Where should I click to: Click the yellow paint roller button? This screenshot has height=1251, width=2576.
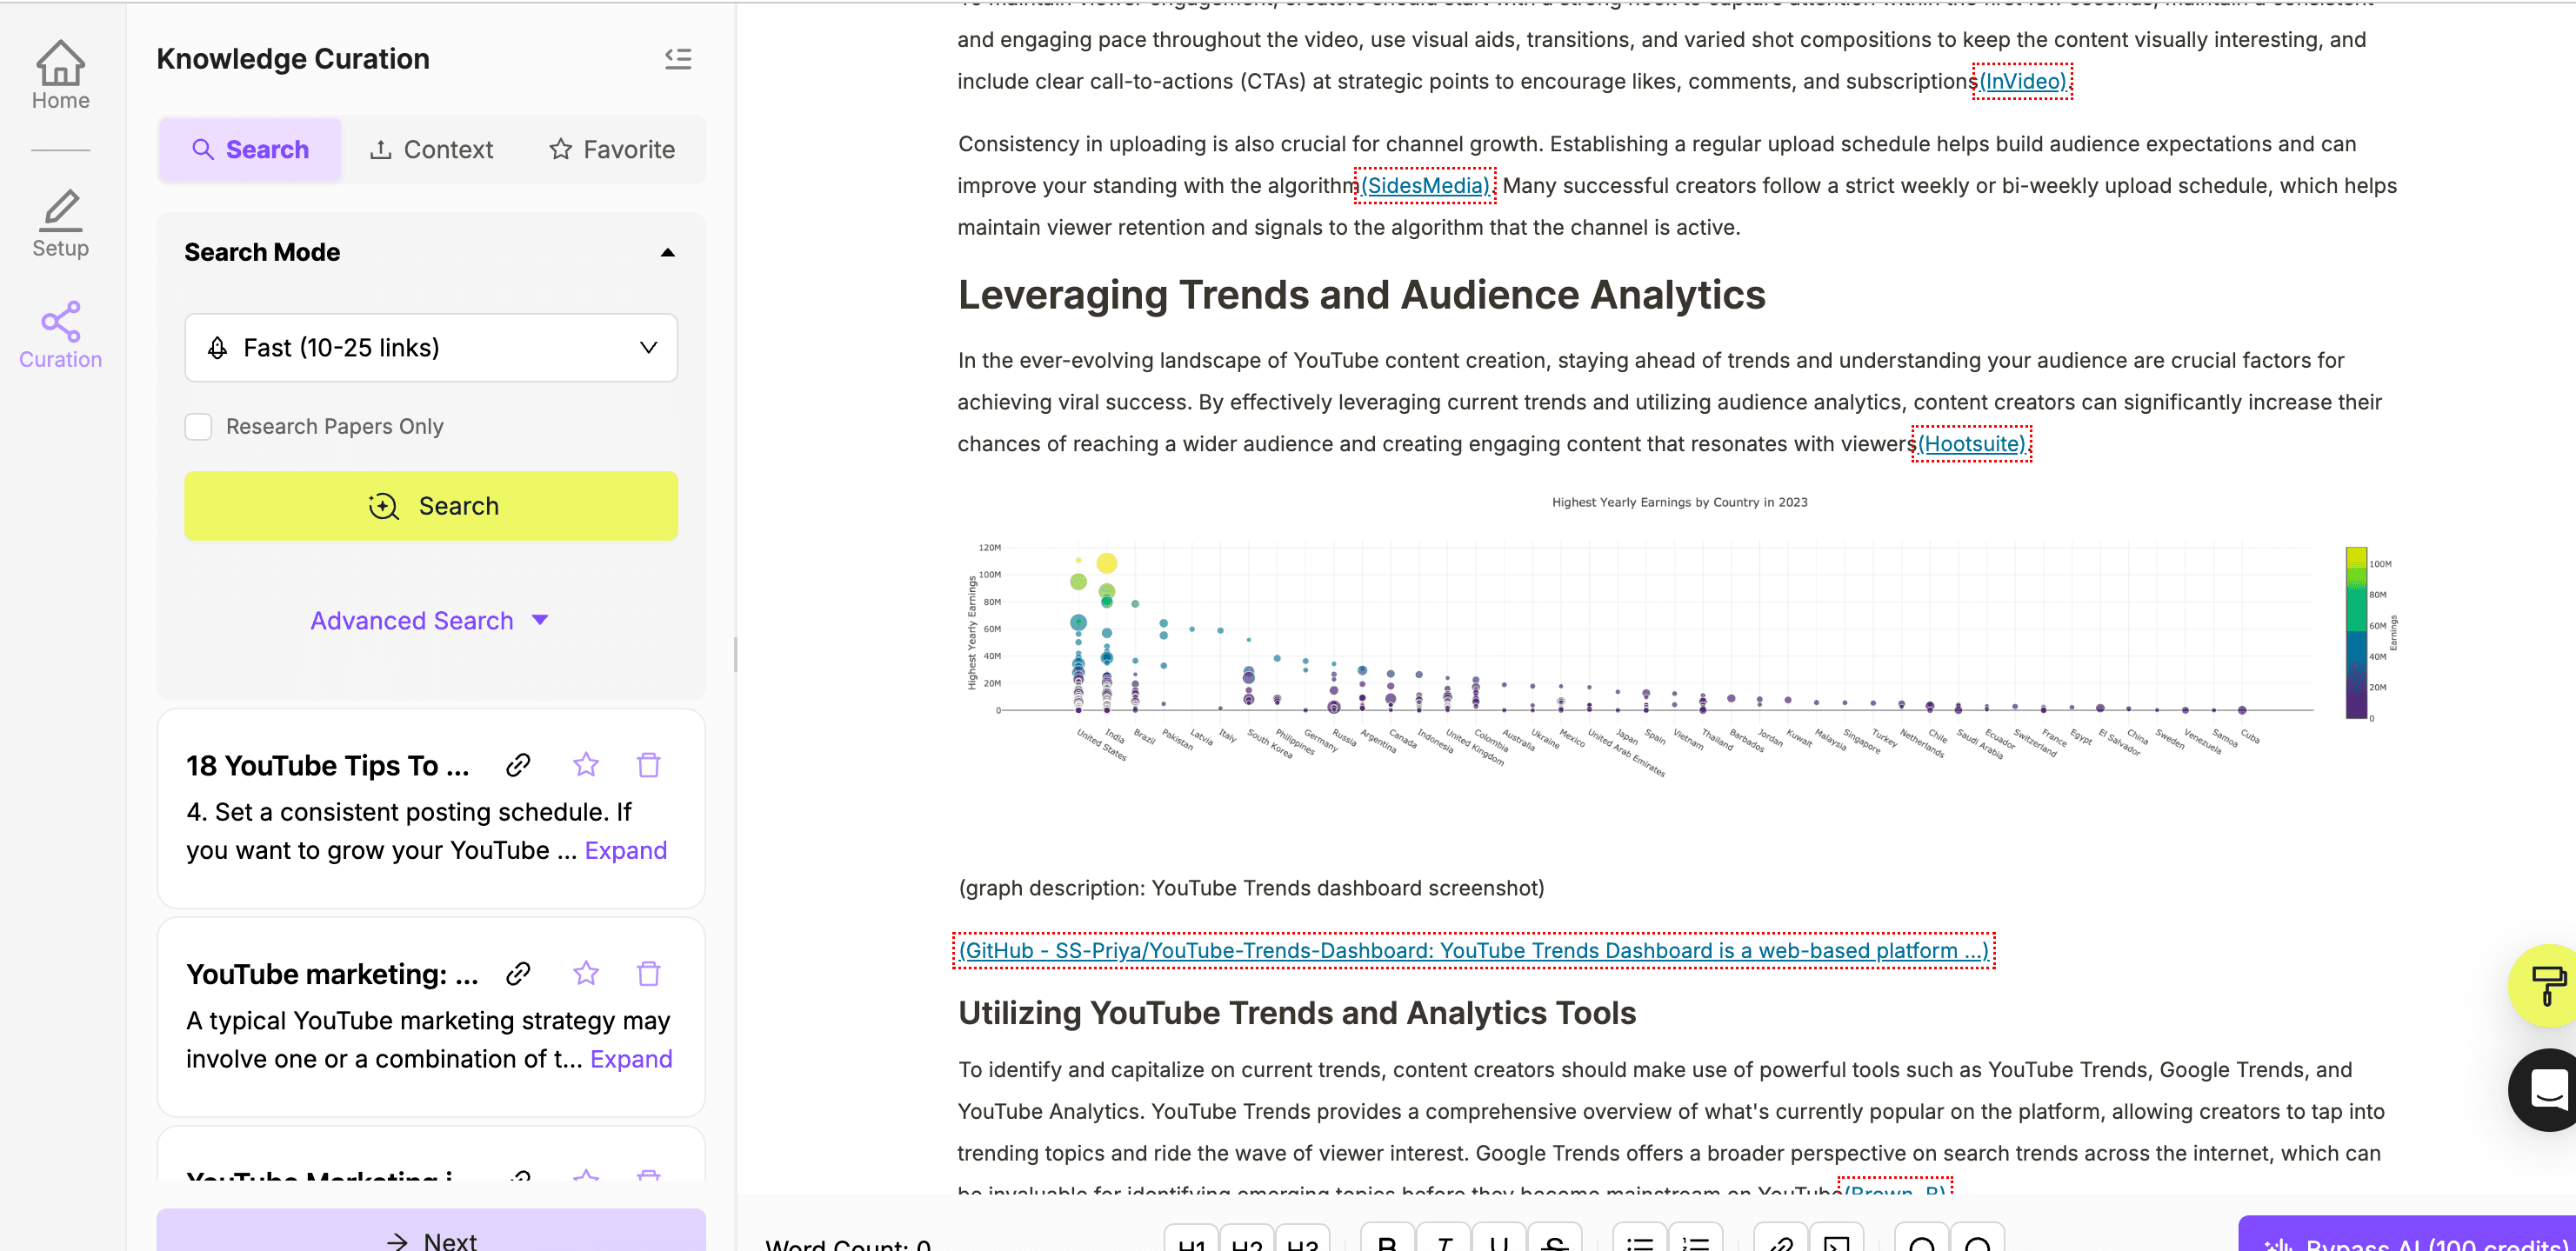click(2548, 985)
